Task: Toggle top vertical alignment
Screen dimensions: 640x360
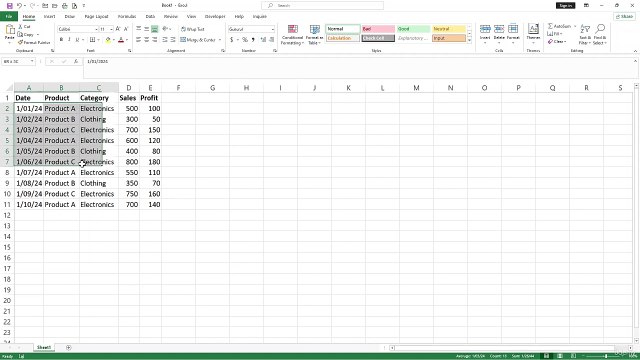Action: [139, 29]
